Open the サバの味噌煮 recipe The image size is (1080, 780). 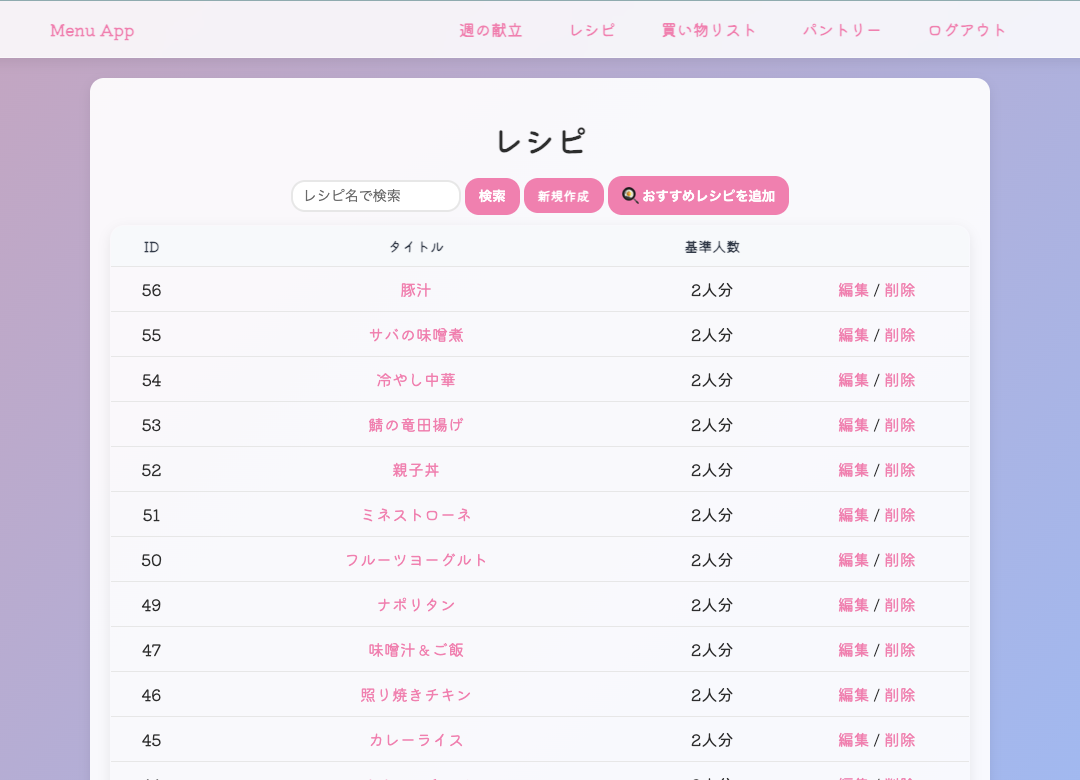click(415, 335)
